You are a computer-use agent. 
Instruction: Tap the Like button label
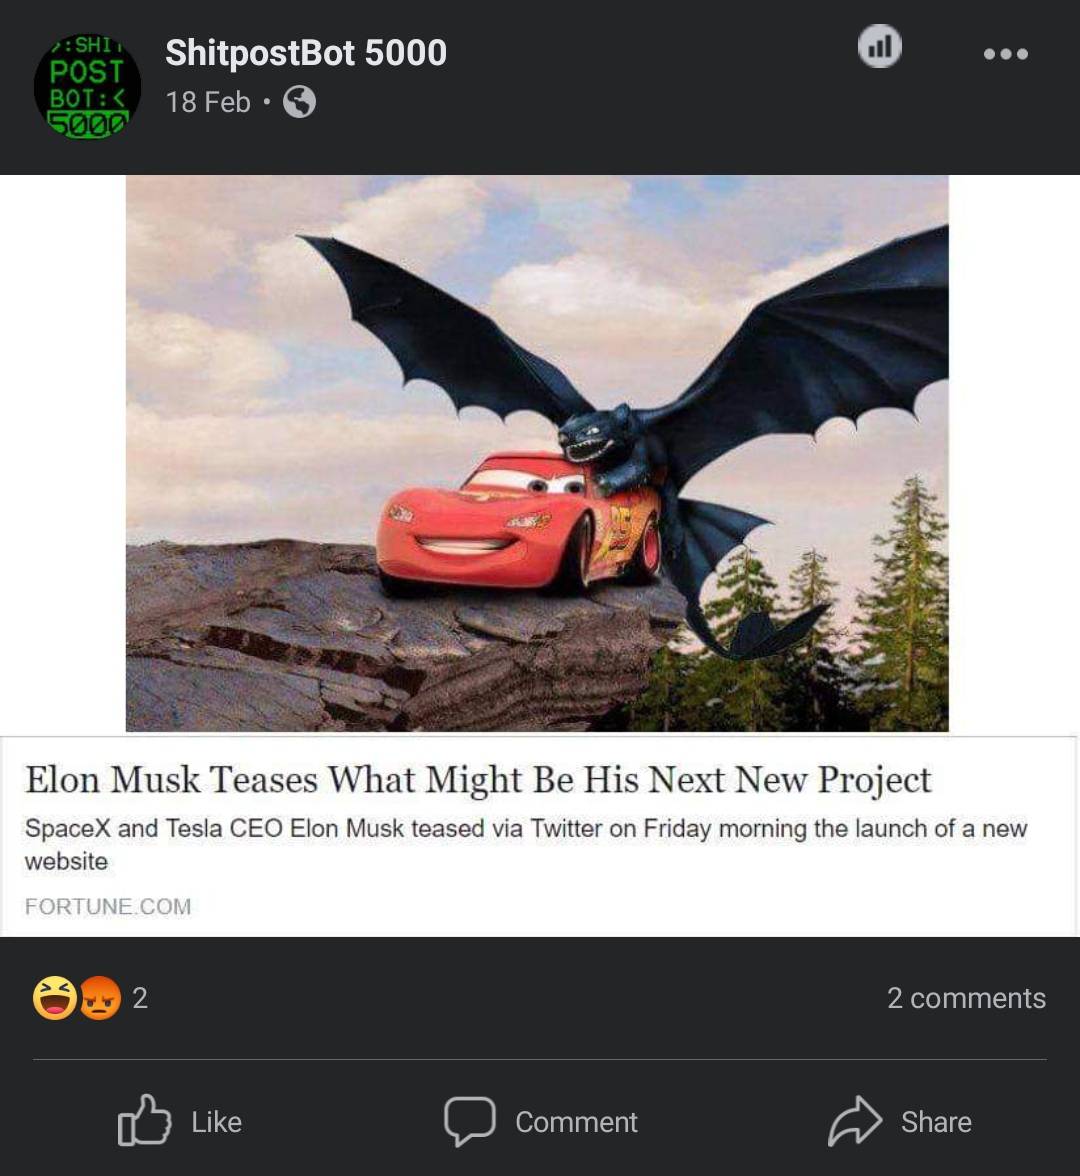(217, 1122)
